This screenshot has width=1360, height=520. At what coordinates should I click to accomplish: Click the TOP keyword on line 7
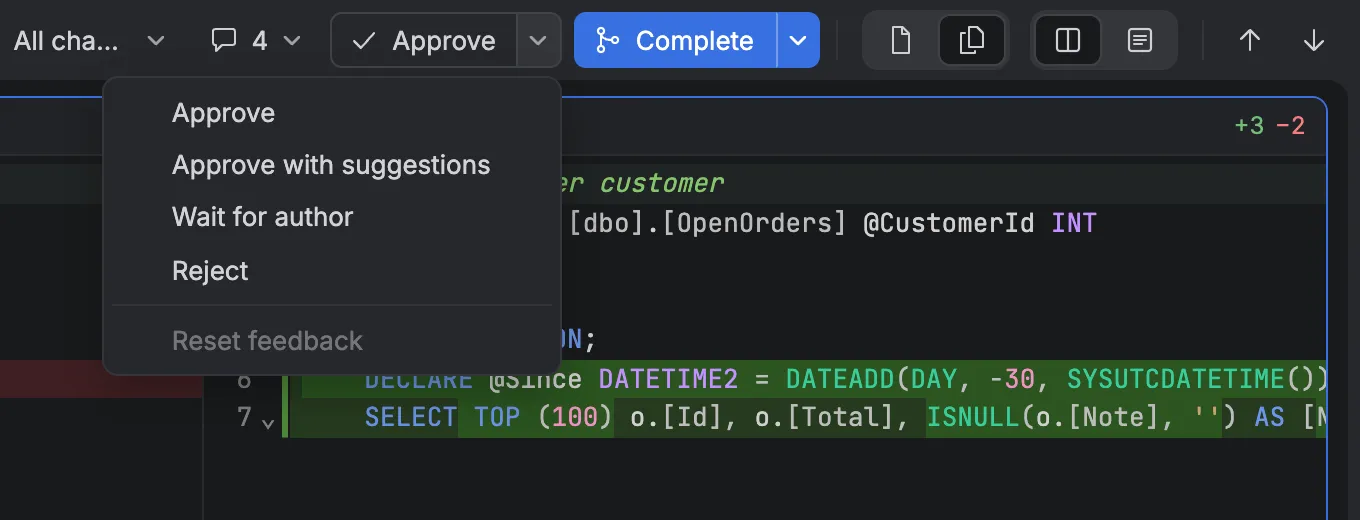[x=497, y=417]
